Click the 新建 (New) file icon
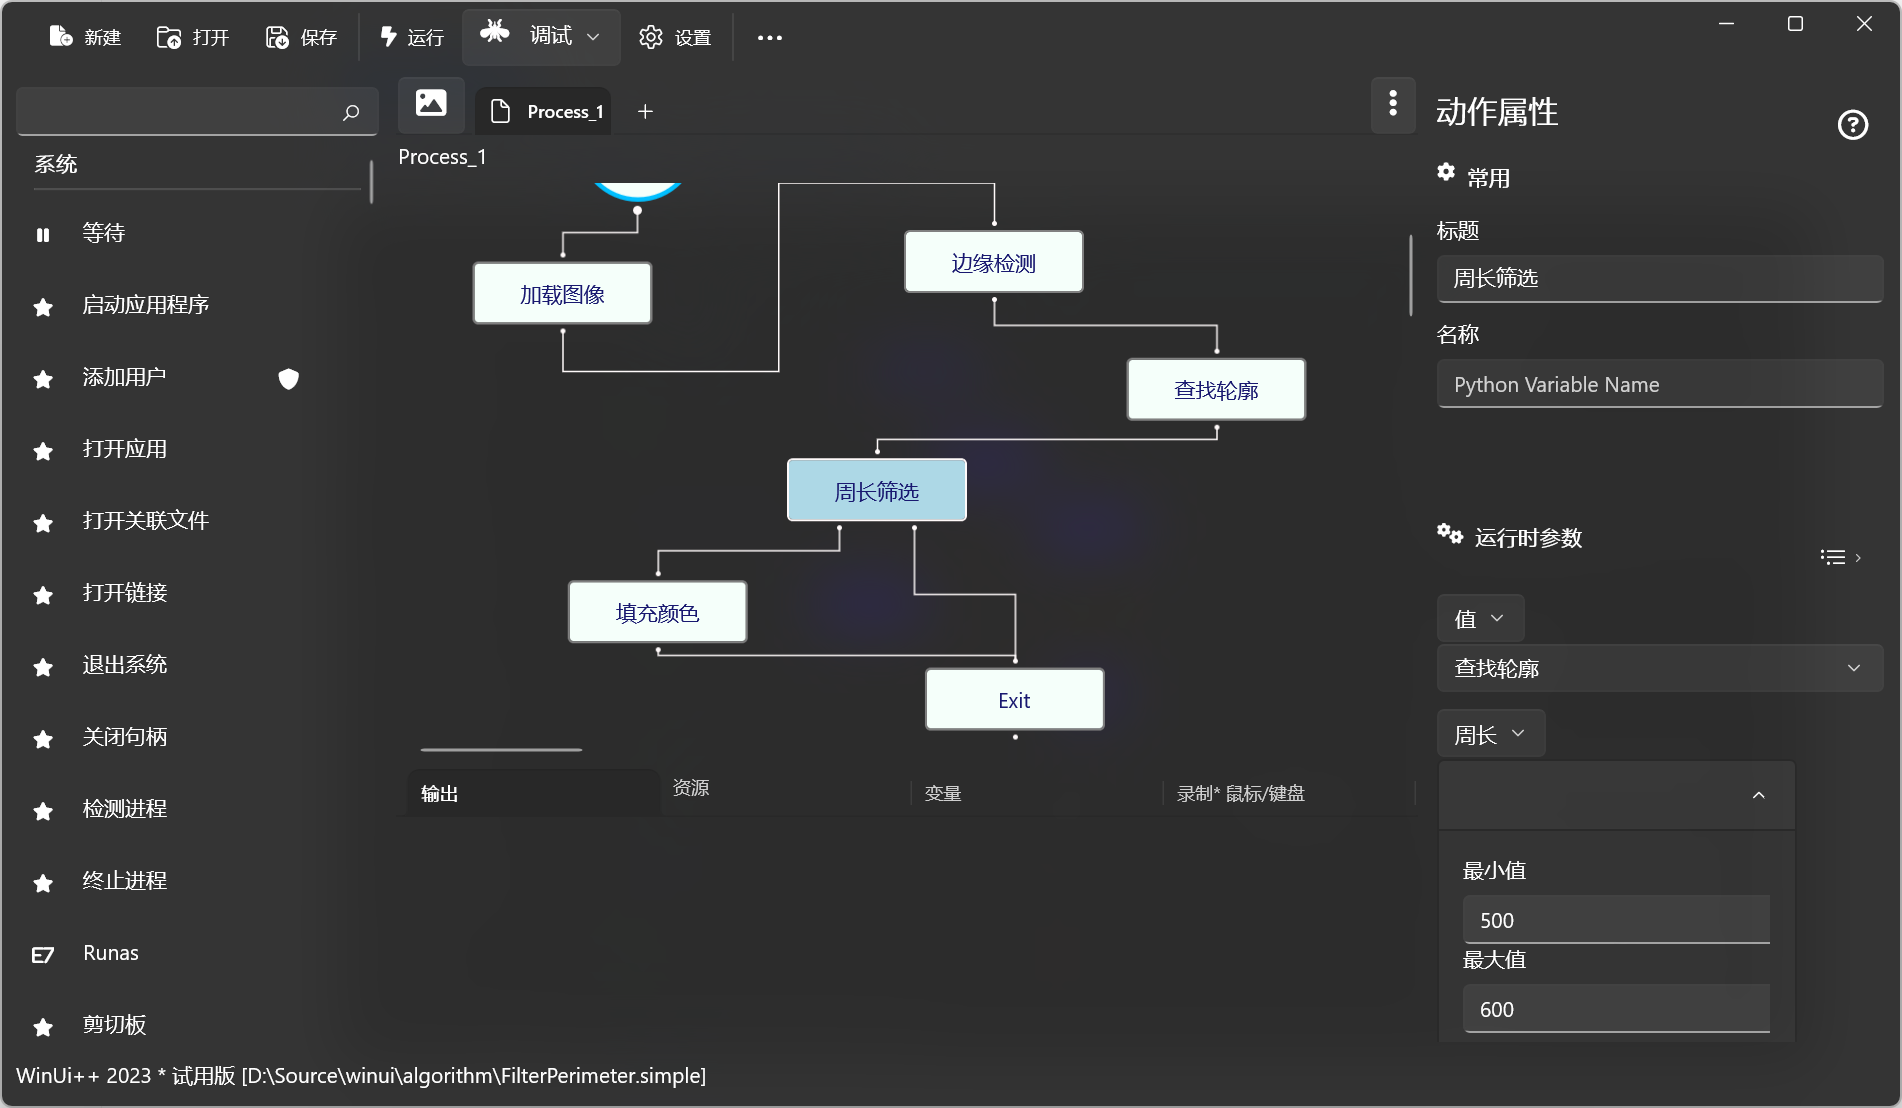The height and width of the screenshot is (1108, 1902). (61, 37)
